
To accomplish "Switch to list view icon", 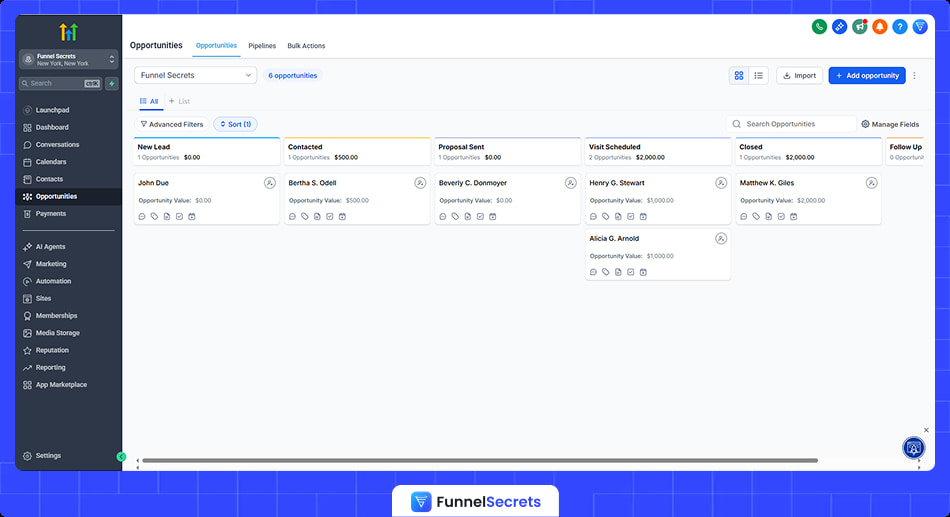I will (x=759, y=76).
